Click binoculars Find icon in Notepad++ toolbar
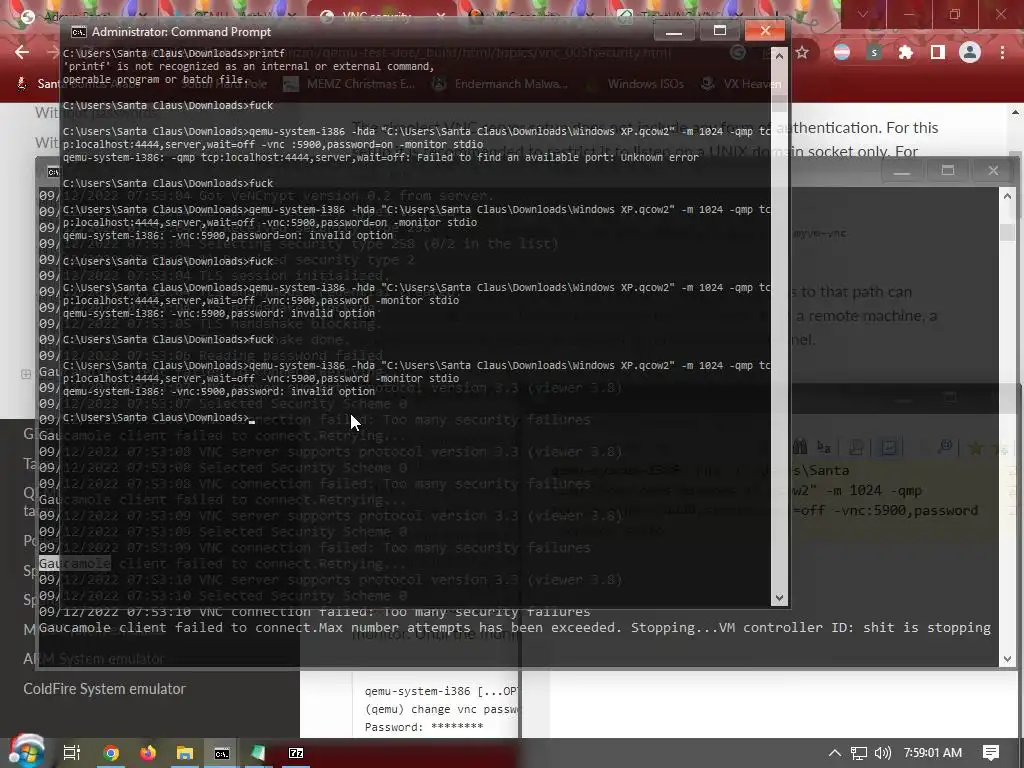This screenshot has width=1024, height=768. (800, 447)
